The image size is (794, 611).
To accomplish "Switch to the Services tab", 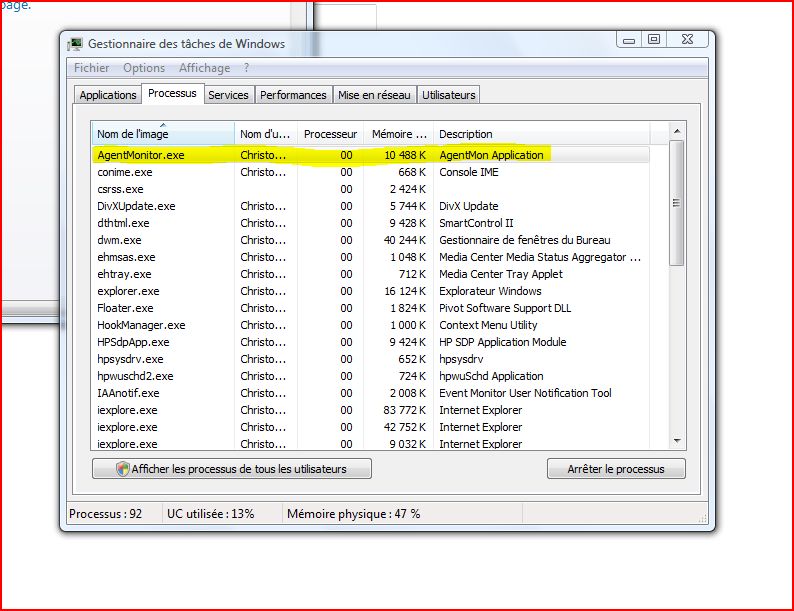I will tap(228, 95).
